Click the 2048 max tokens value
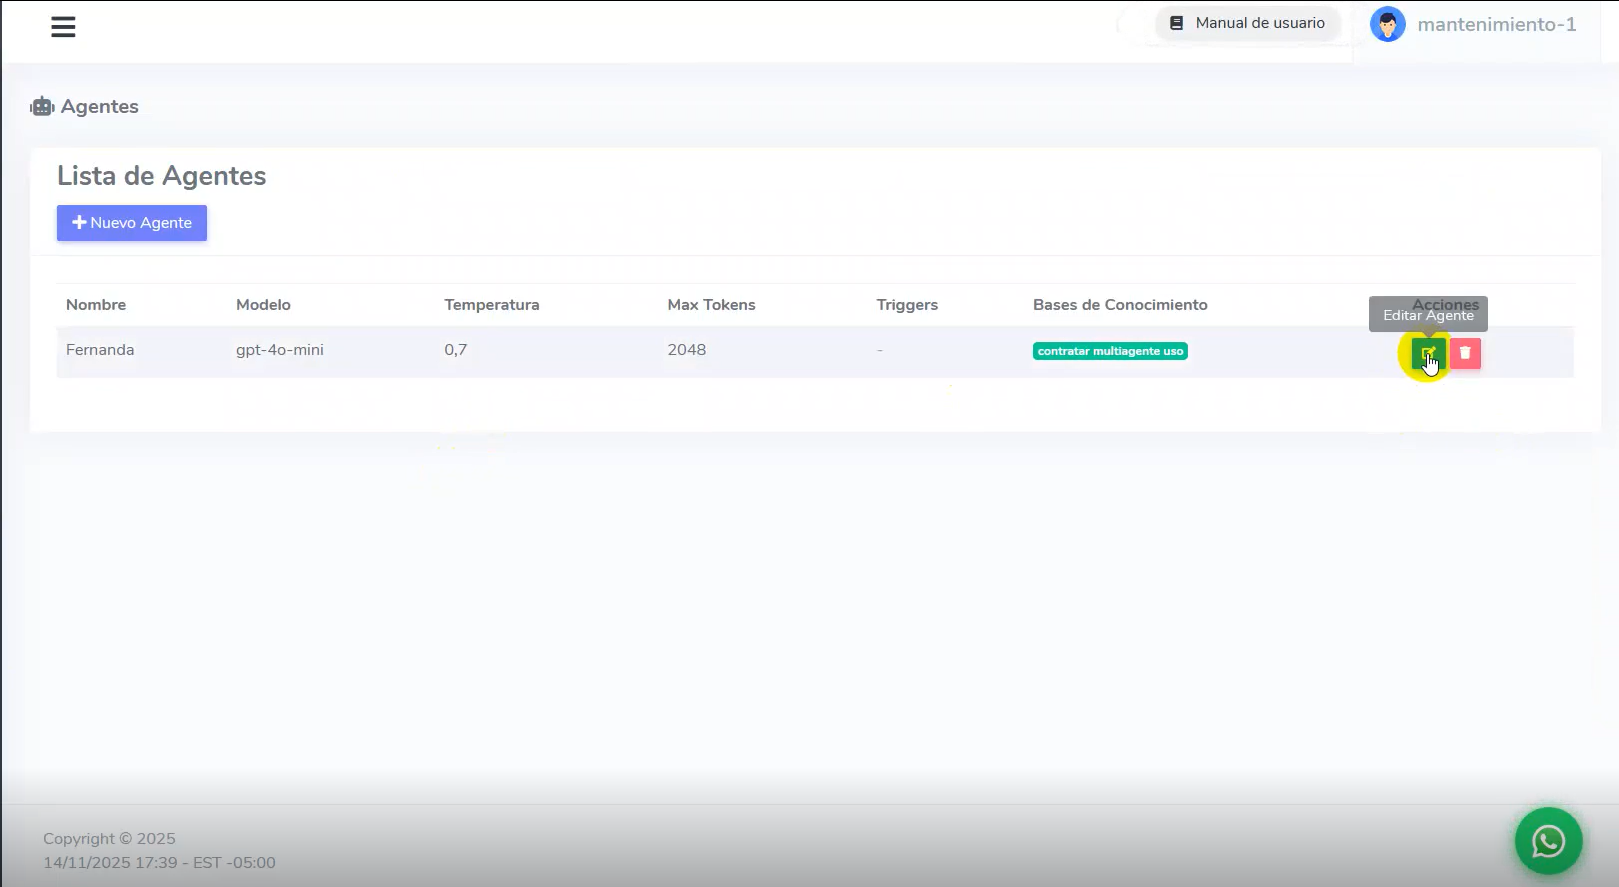This screenshot has height=887, width=1619. [687, 350]
